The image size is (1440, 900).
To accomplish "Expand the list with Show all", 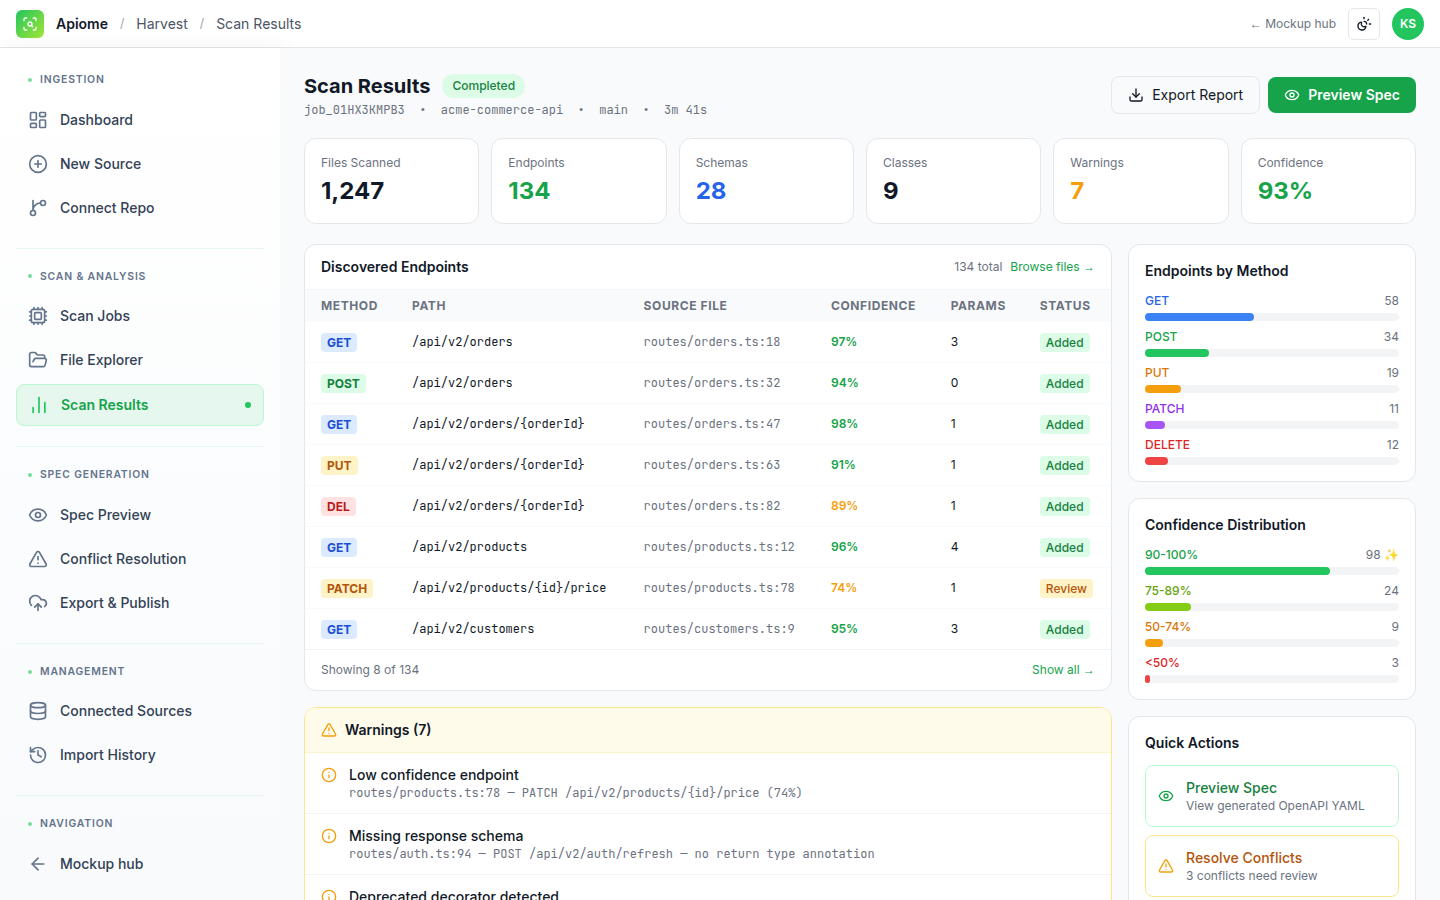I will (1062, 670).
